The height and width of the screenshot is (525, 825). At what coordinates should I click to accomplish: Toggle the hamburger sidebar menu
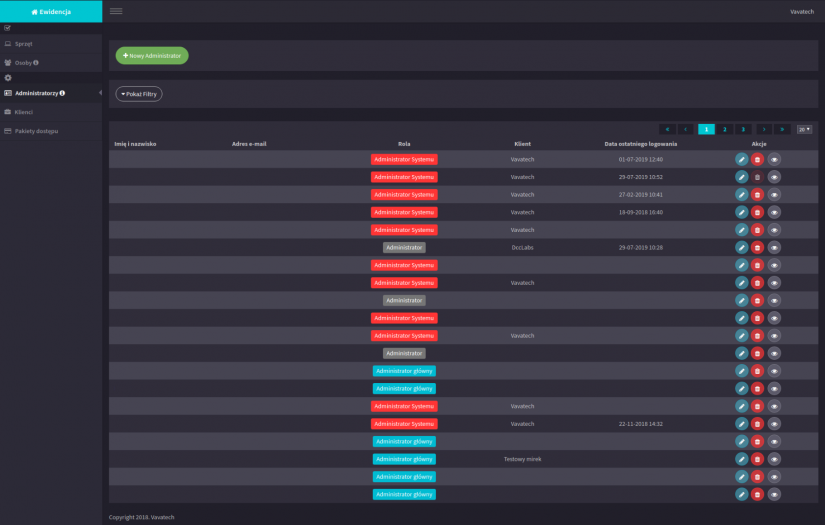coord(116,11)
